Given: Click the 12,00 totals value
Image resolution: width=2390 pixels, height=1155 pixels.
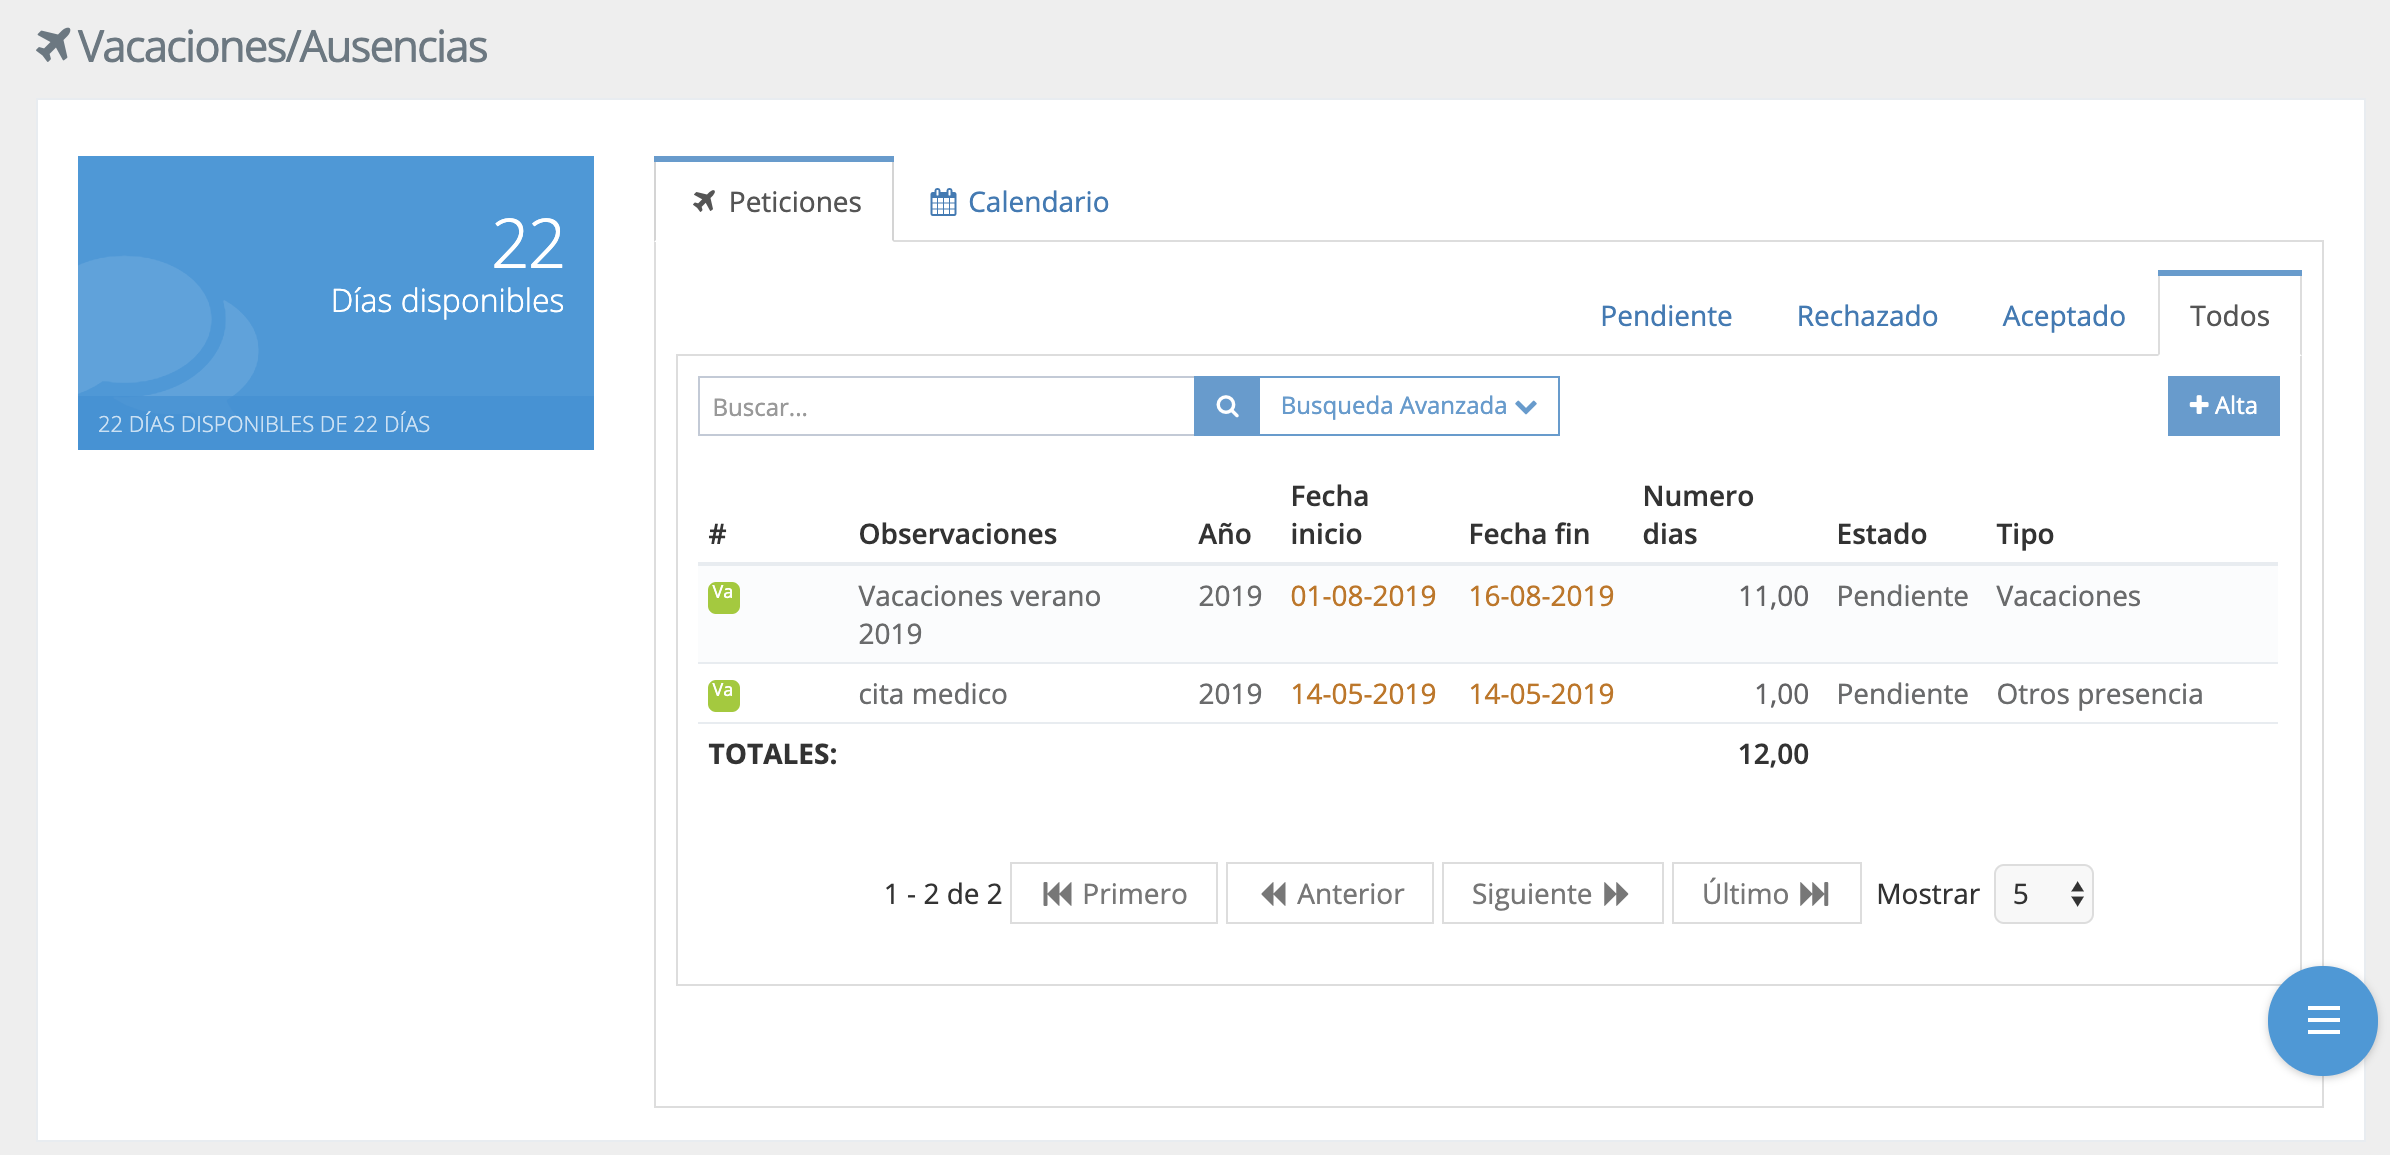Looking at the screenshot, I should click(x=1773, y=755).
